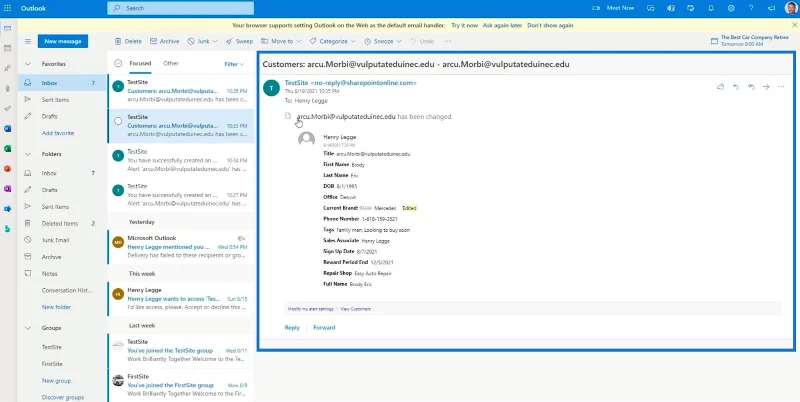Reply using the arrow icon in message header

pyautogui.click(x=735, y=87)
